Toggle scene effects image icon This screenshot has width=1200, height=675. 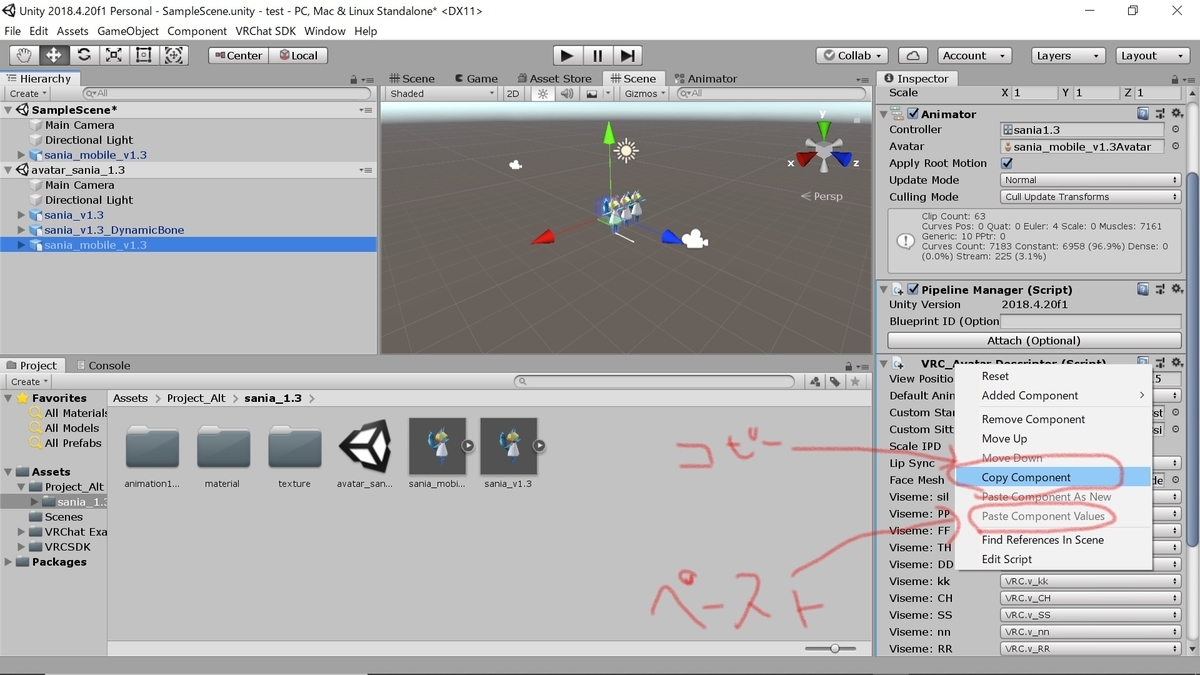pyautogui.click(x=591, y=93)
